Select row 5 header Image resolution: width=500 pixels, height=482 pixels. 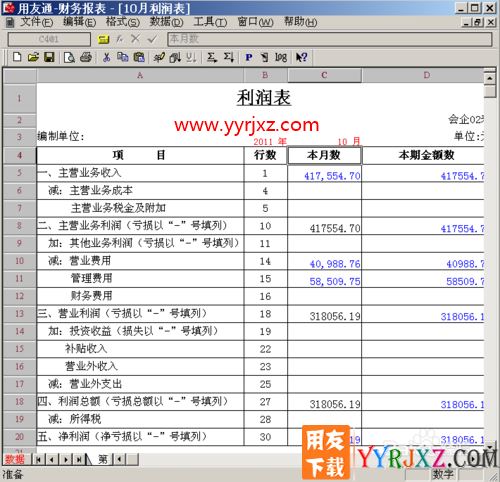19,173
